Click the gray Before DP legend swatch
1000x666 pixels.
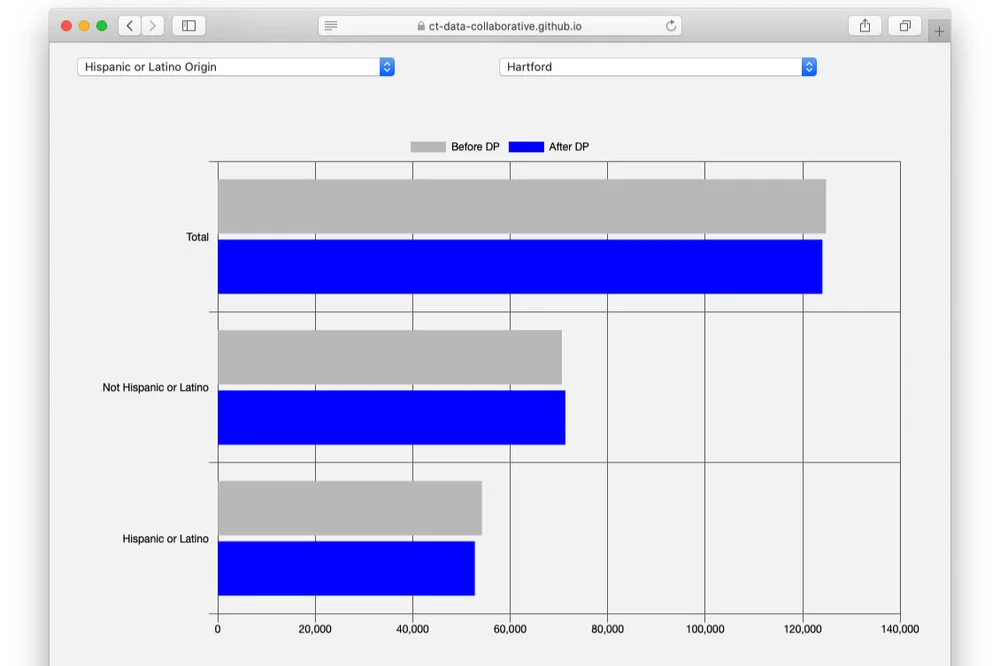(x=427, y=146)
